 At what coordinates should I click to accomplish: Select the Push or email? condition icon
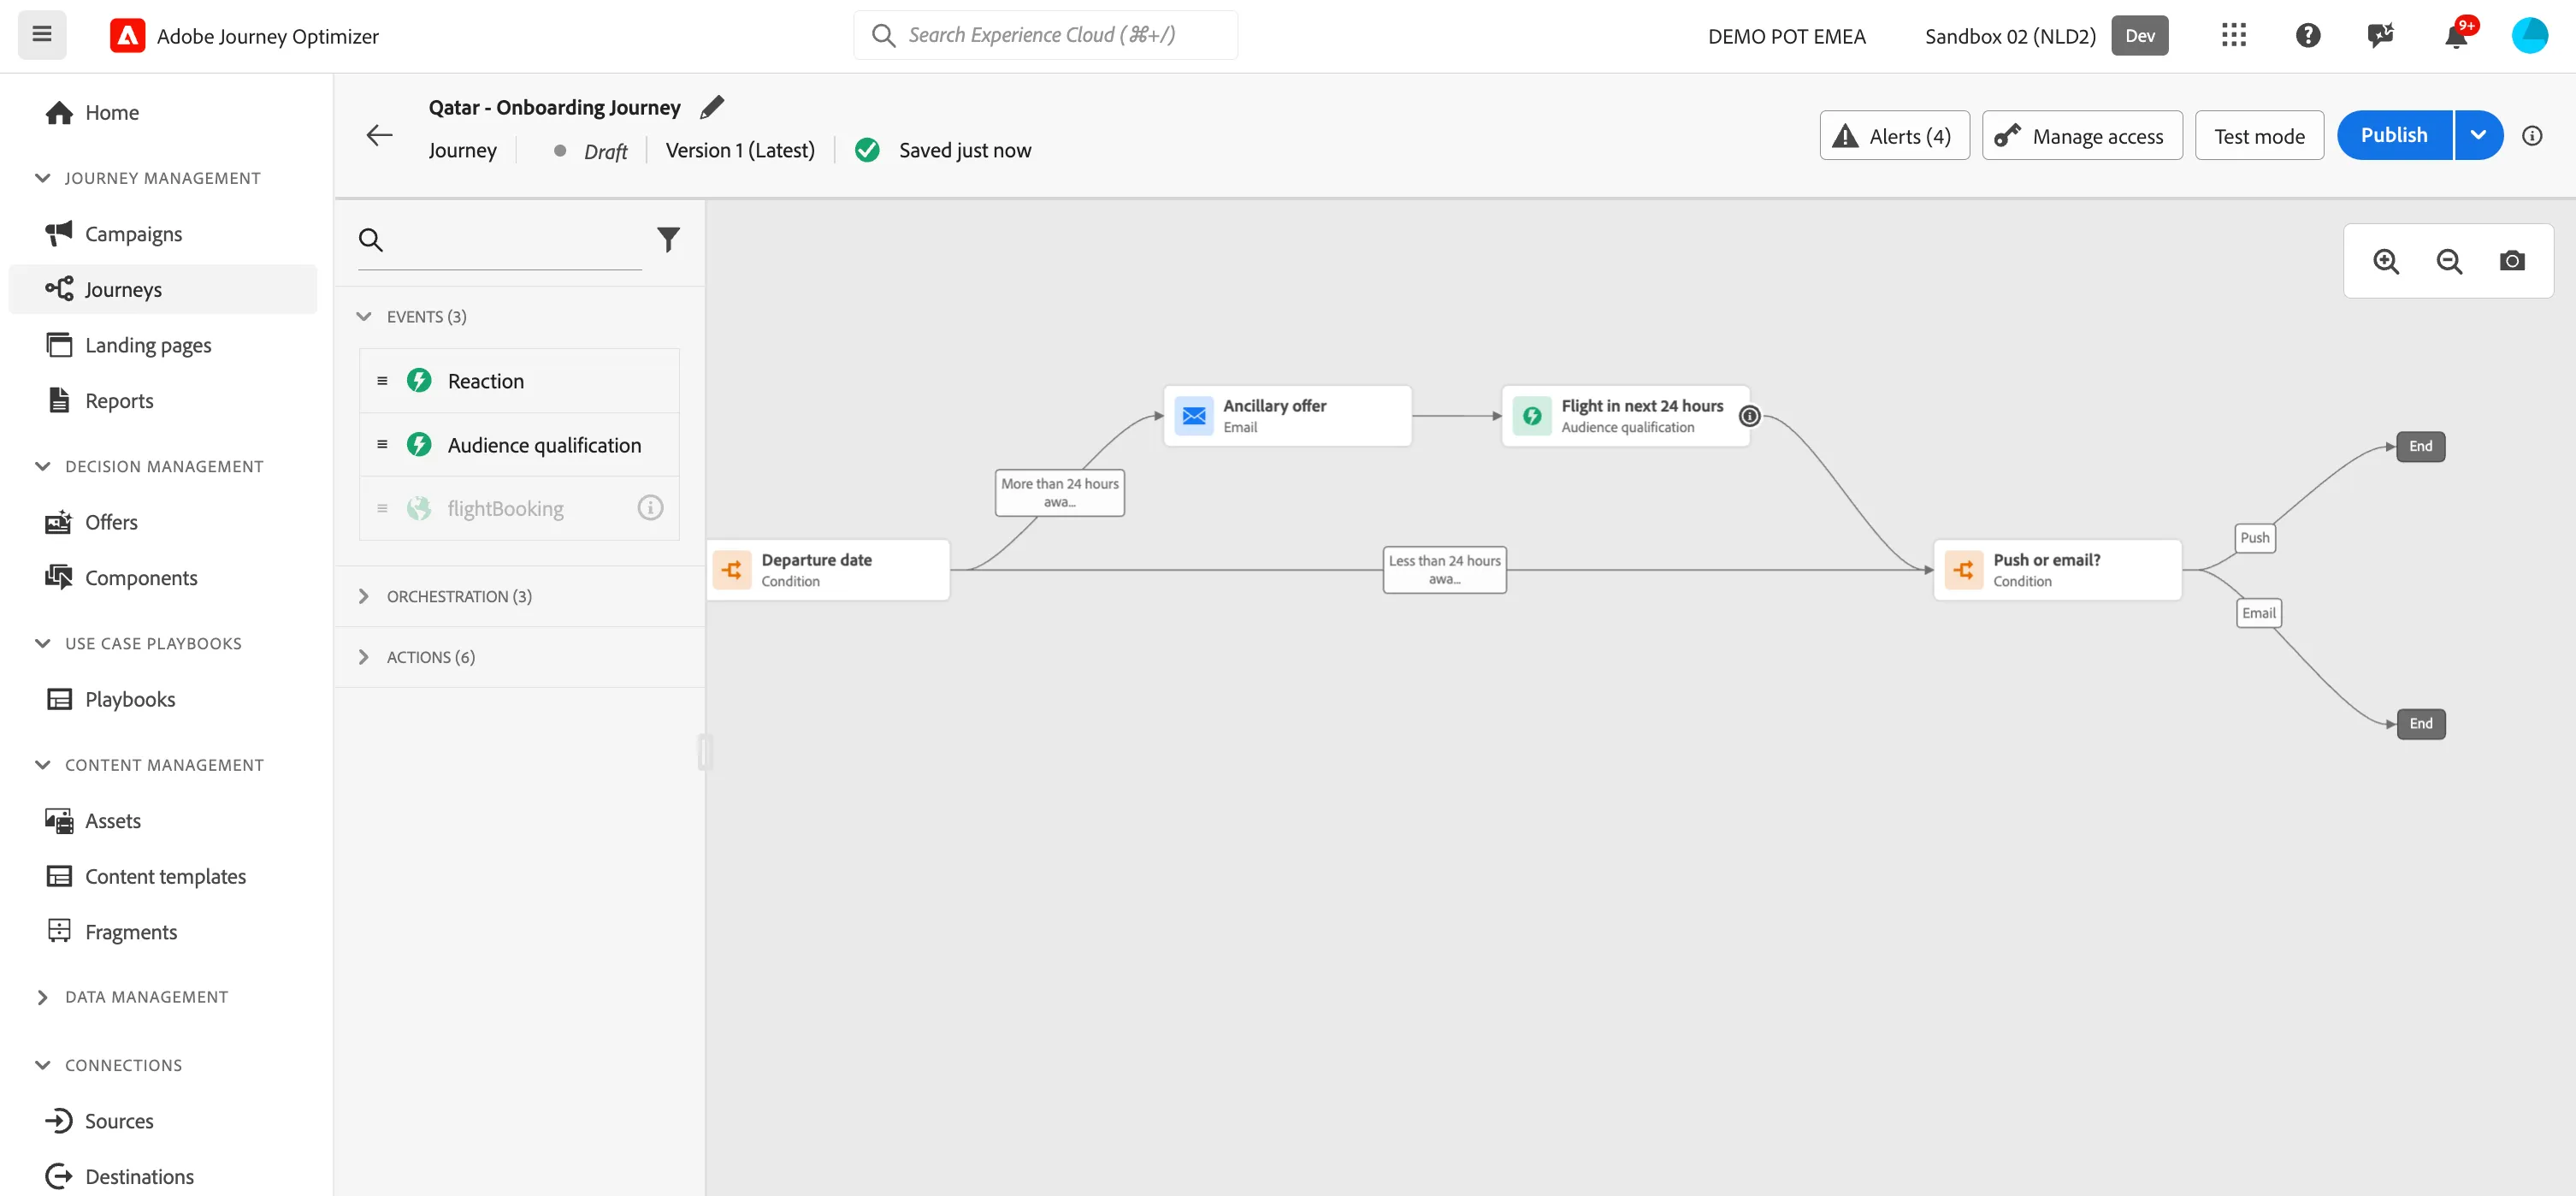tap(1963, 570)
